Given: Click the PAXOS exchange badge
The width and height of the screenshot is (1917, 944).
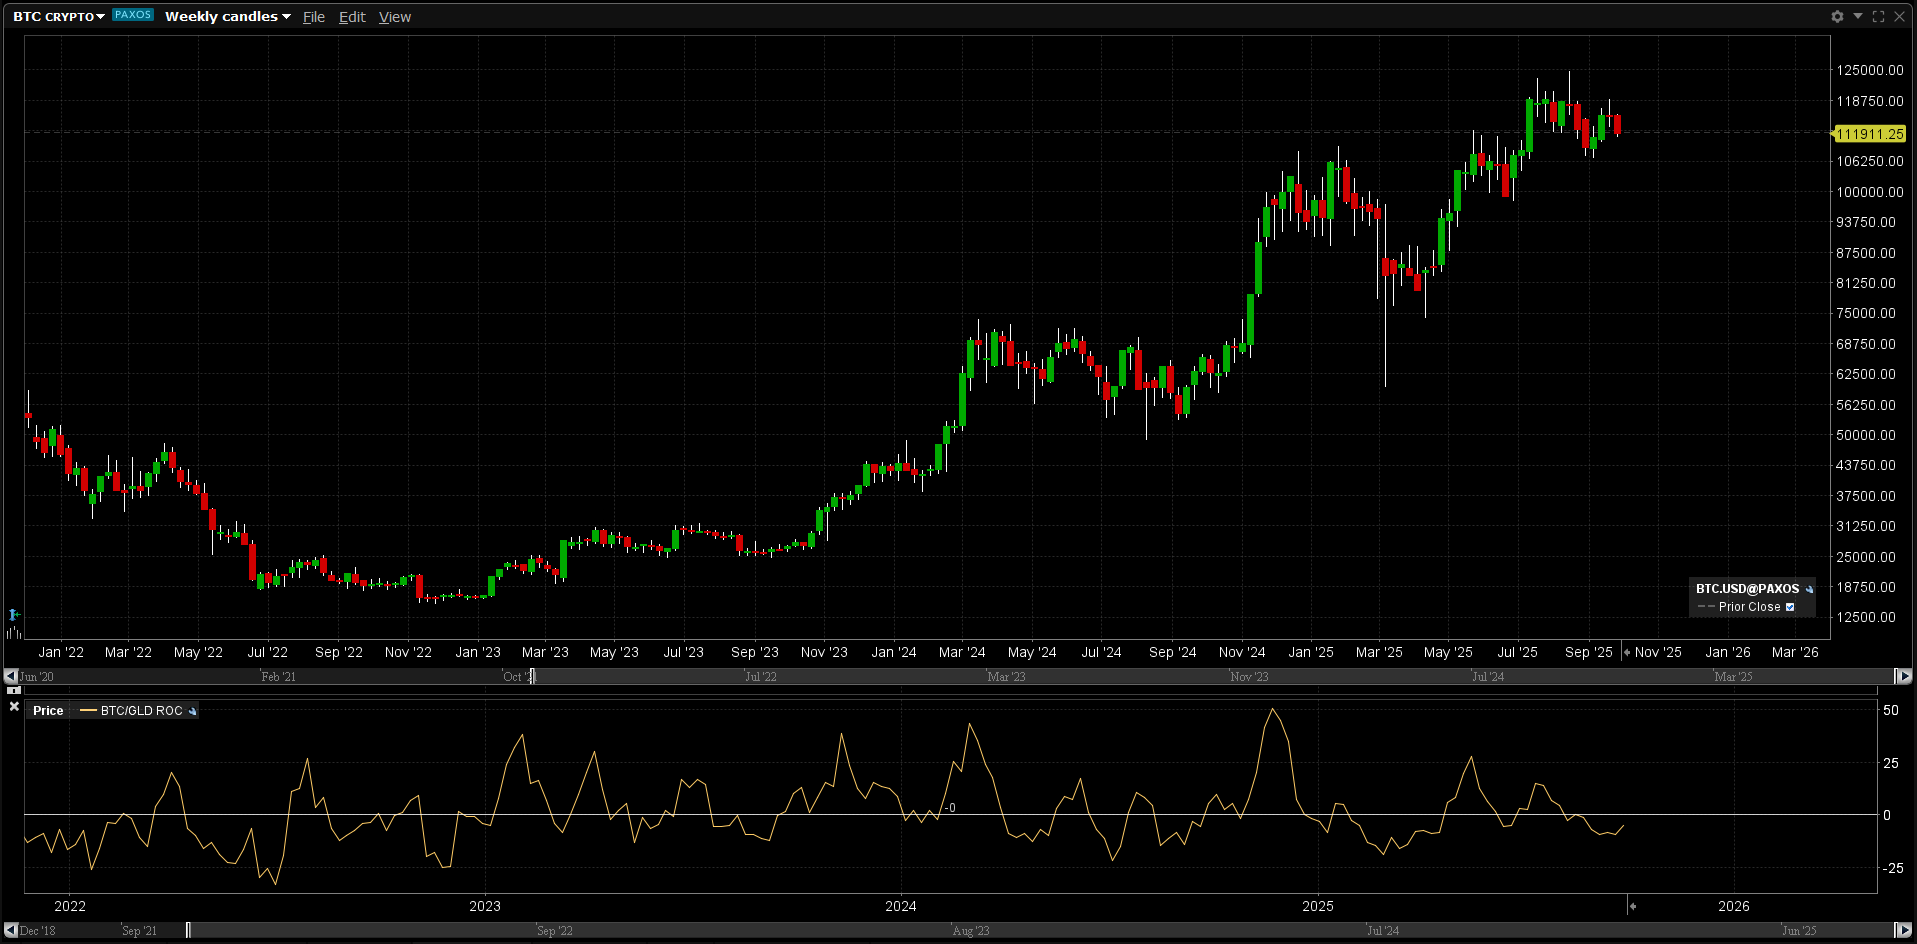Looking at the screenshot, I should 133,15.
